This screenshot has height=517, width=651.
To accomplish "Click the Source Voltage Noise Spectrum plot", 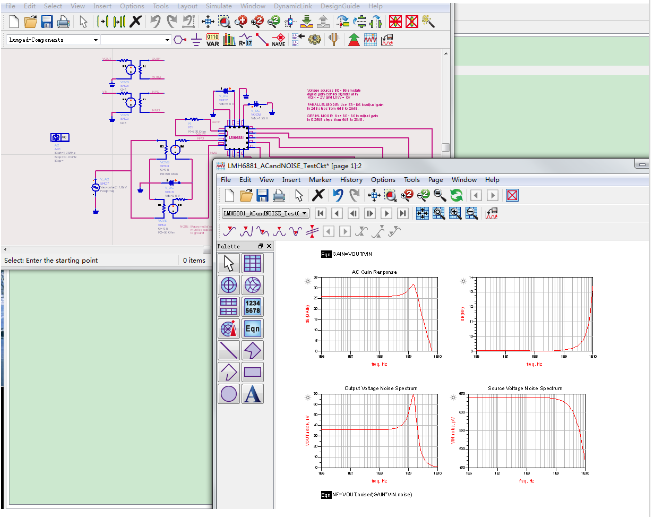I will [526, 432].
